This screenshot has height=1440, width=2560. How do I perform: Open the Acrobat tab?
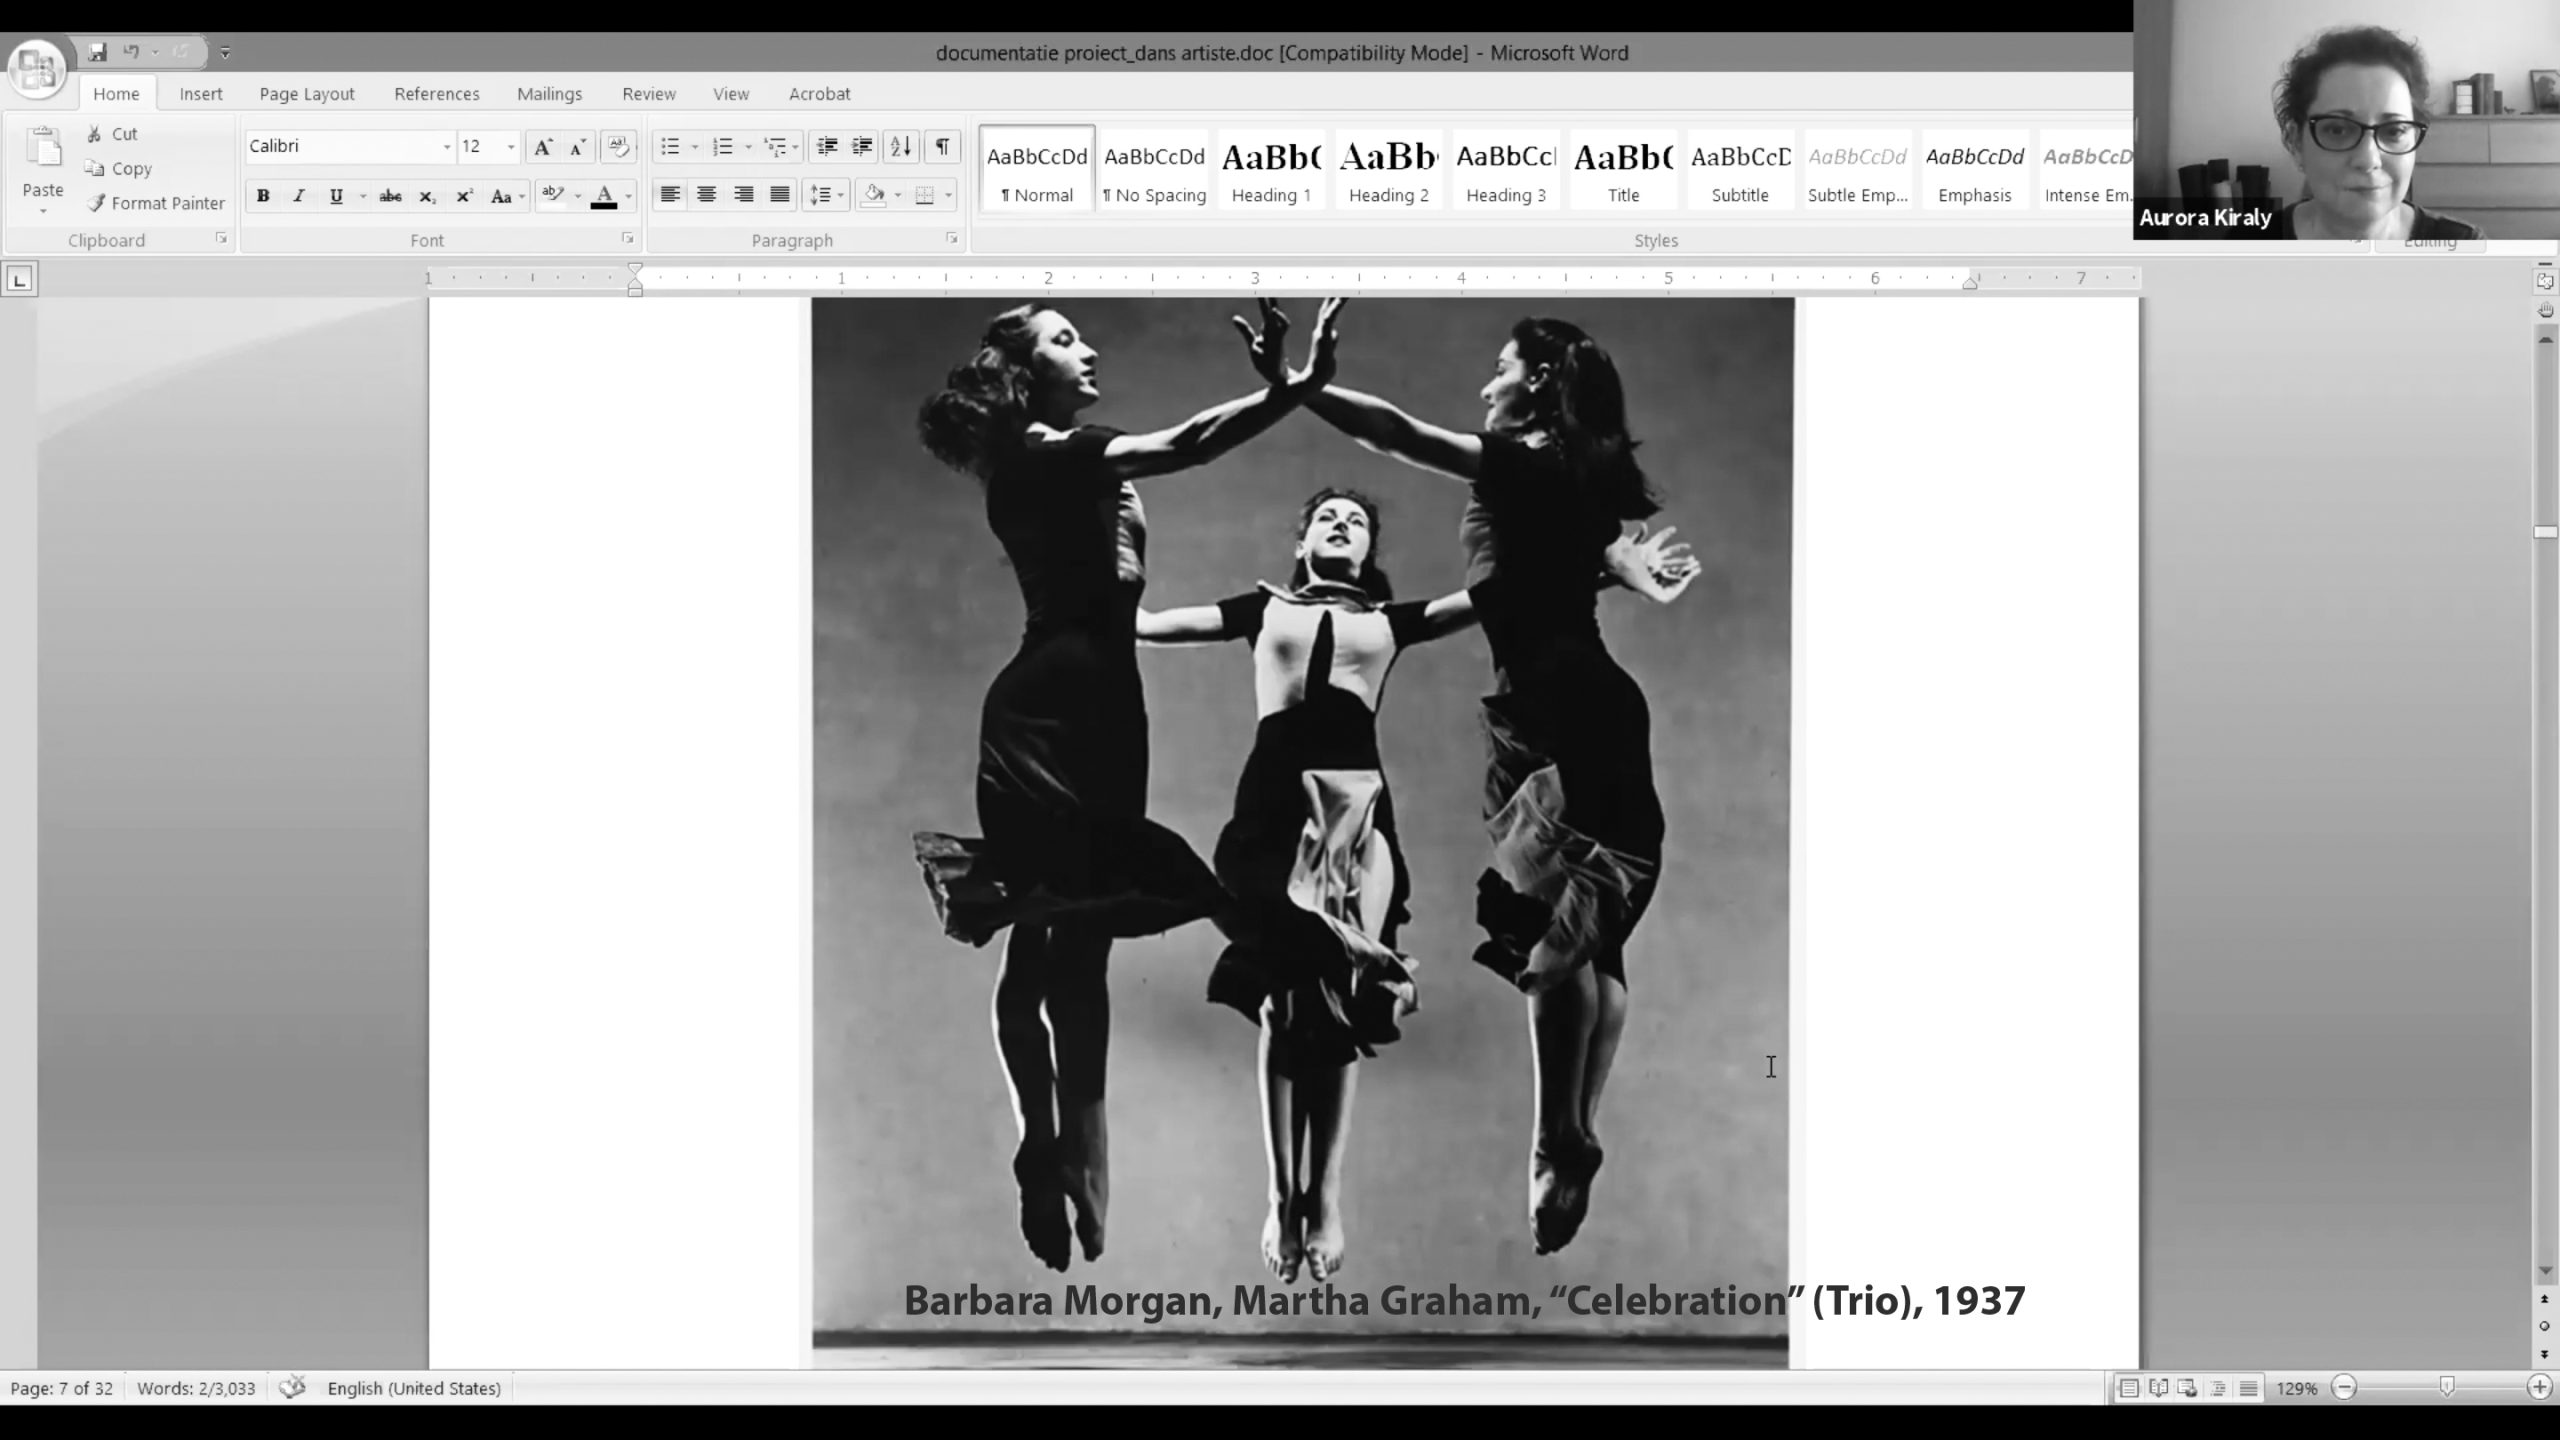click(x=820, y=94)
